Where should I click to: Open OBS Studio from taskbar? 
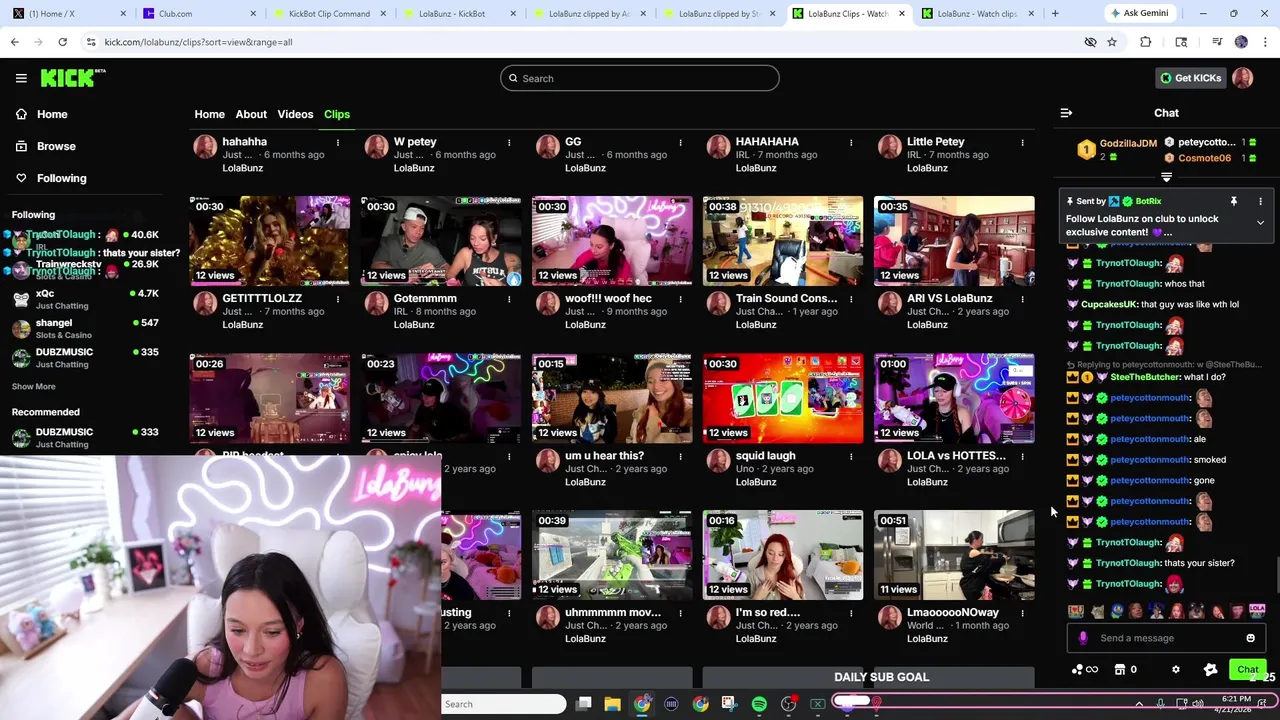click(x=788, y=704)
